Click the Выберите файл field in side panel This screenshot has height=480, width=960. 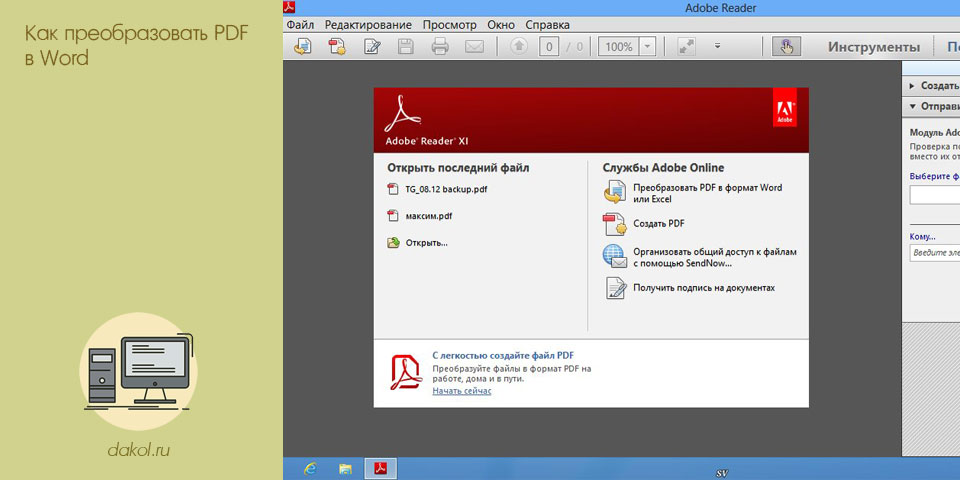pos(934,195)
